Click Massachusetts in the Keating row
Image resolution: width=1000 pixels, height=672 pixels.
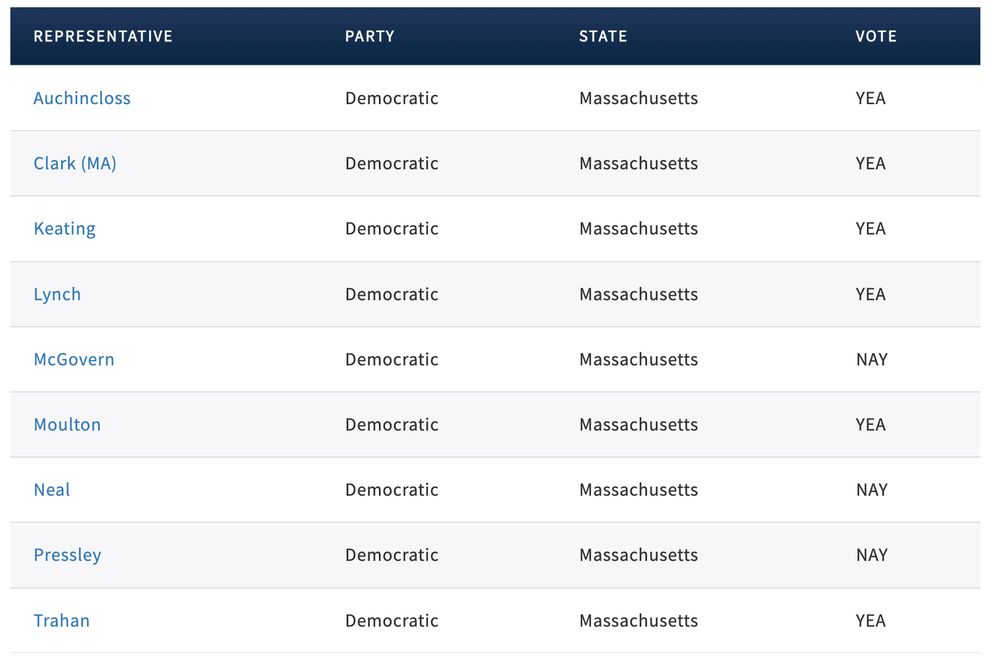pos(639,229)
